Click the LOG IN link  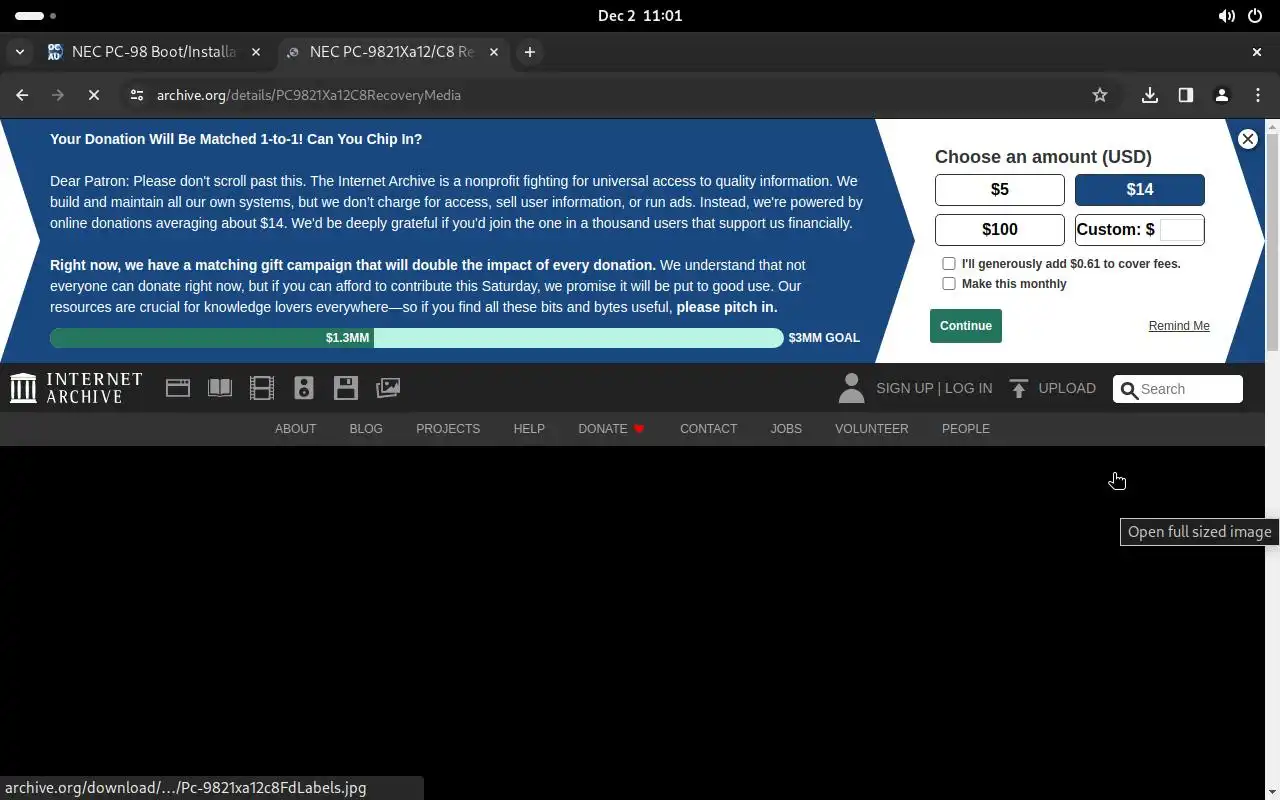tap(968, 388)
